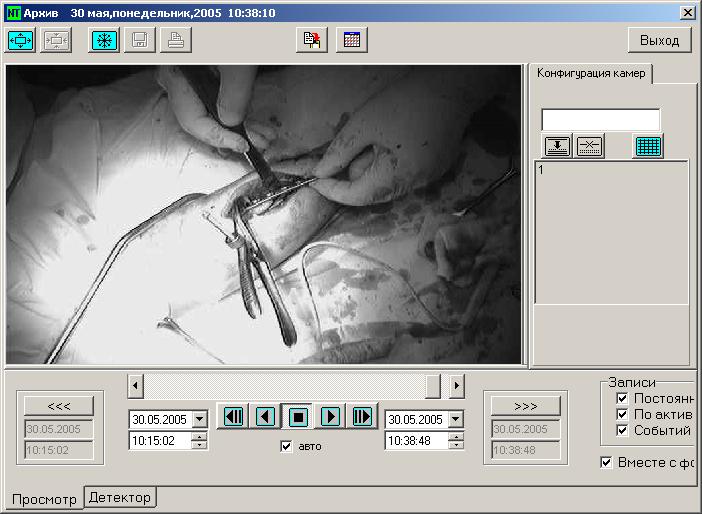Toggle the "авто" checkbox
This screenshot has height=514, width=702.
[x=287, y=446]
